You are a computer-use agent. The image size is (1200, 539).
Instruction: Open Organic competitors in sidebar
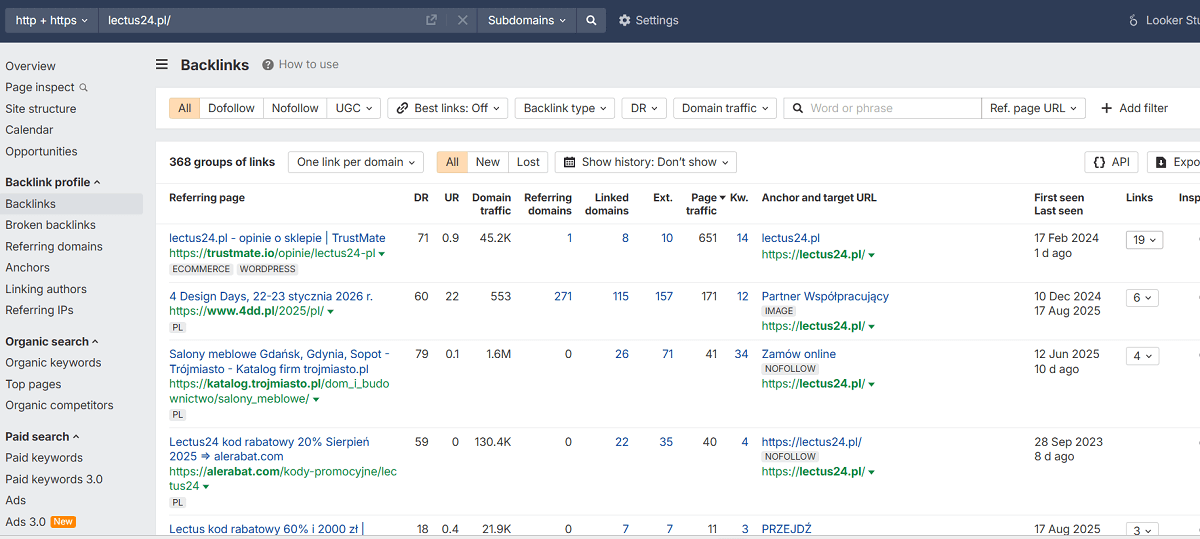click(59, 406)
